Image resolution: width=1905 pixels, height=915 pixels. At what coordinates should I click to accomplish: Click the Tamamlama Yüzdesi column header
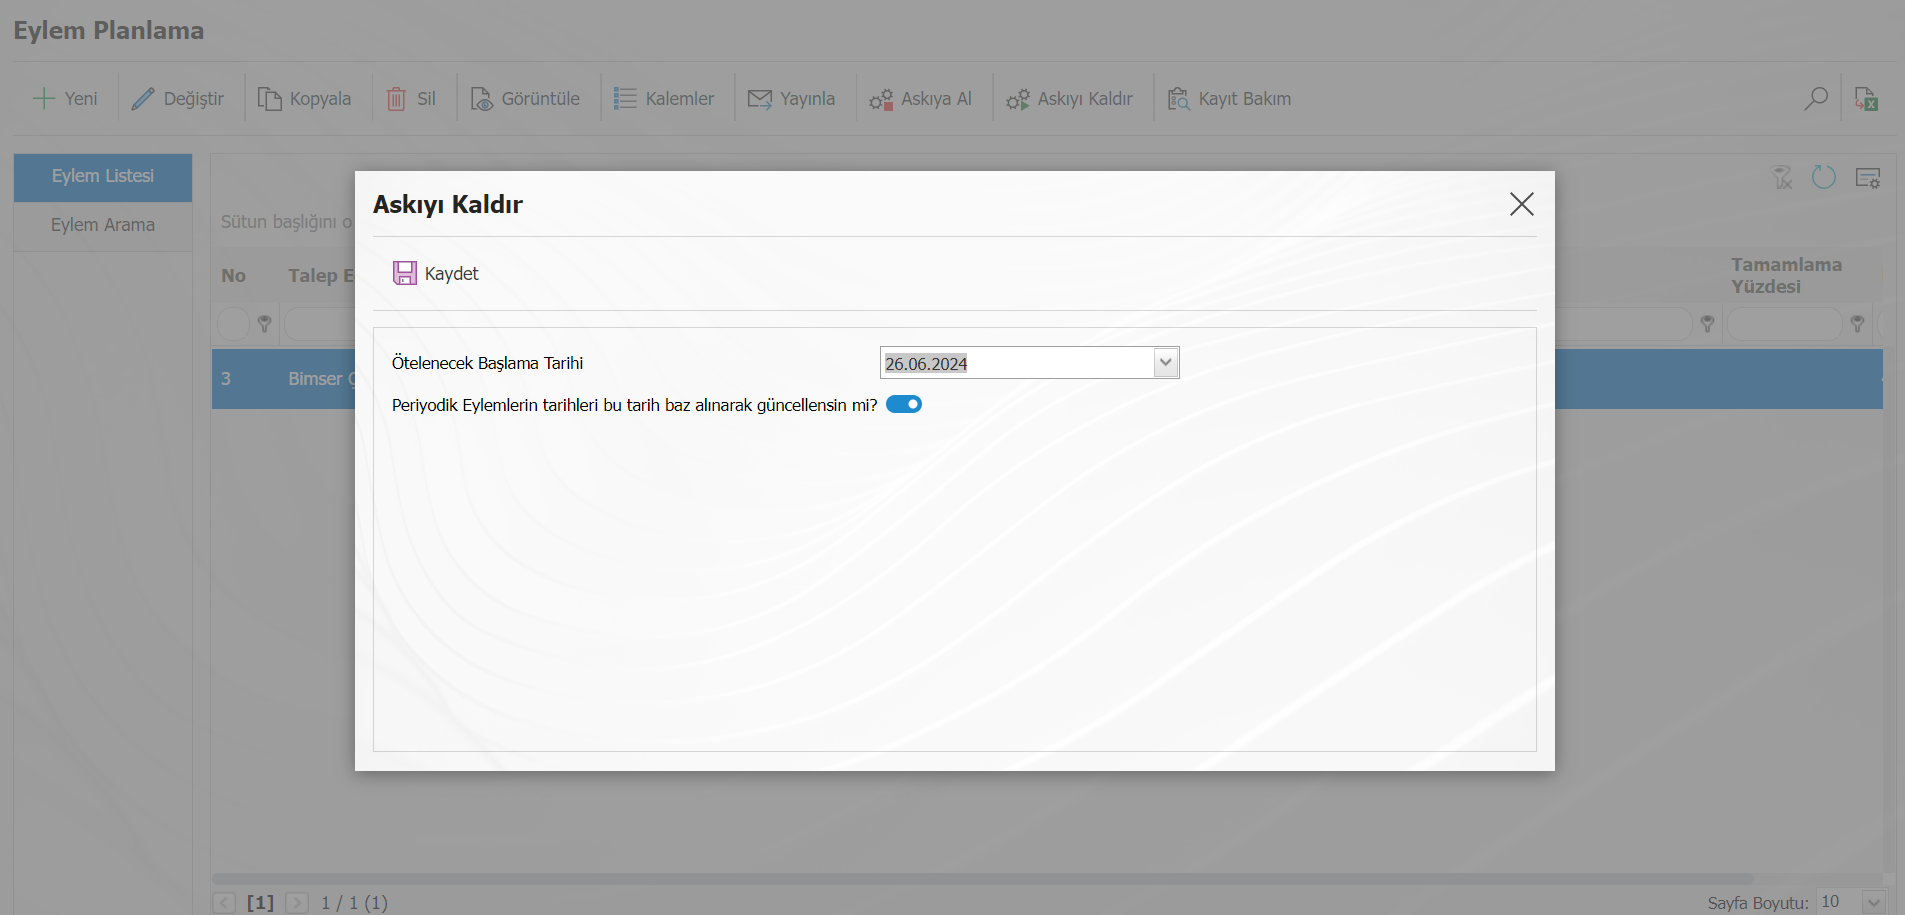1786,275
